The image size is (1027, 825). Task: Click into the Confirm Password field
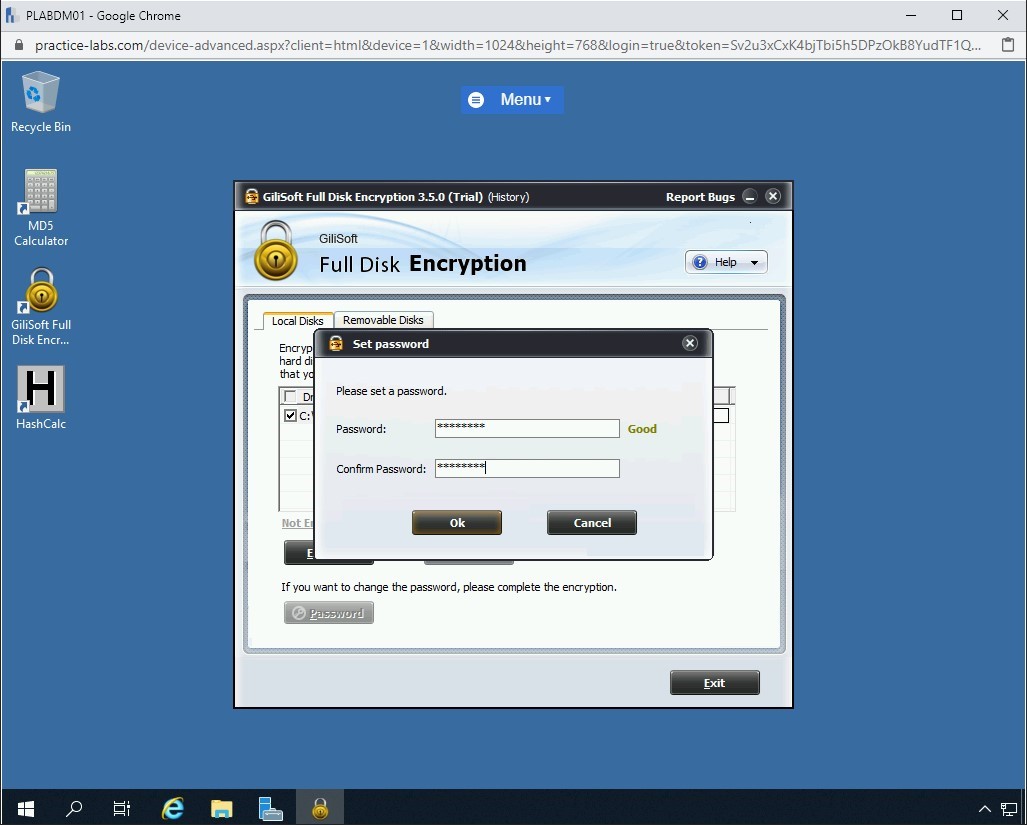527,468
